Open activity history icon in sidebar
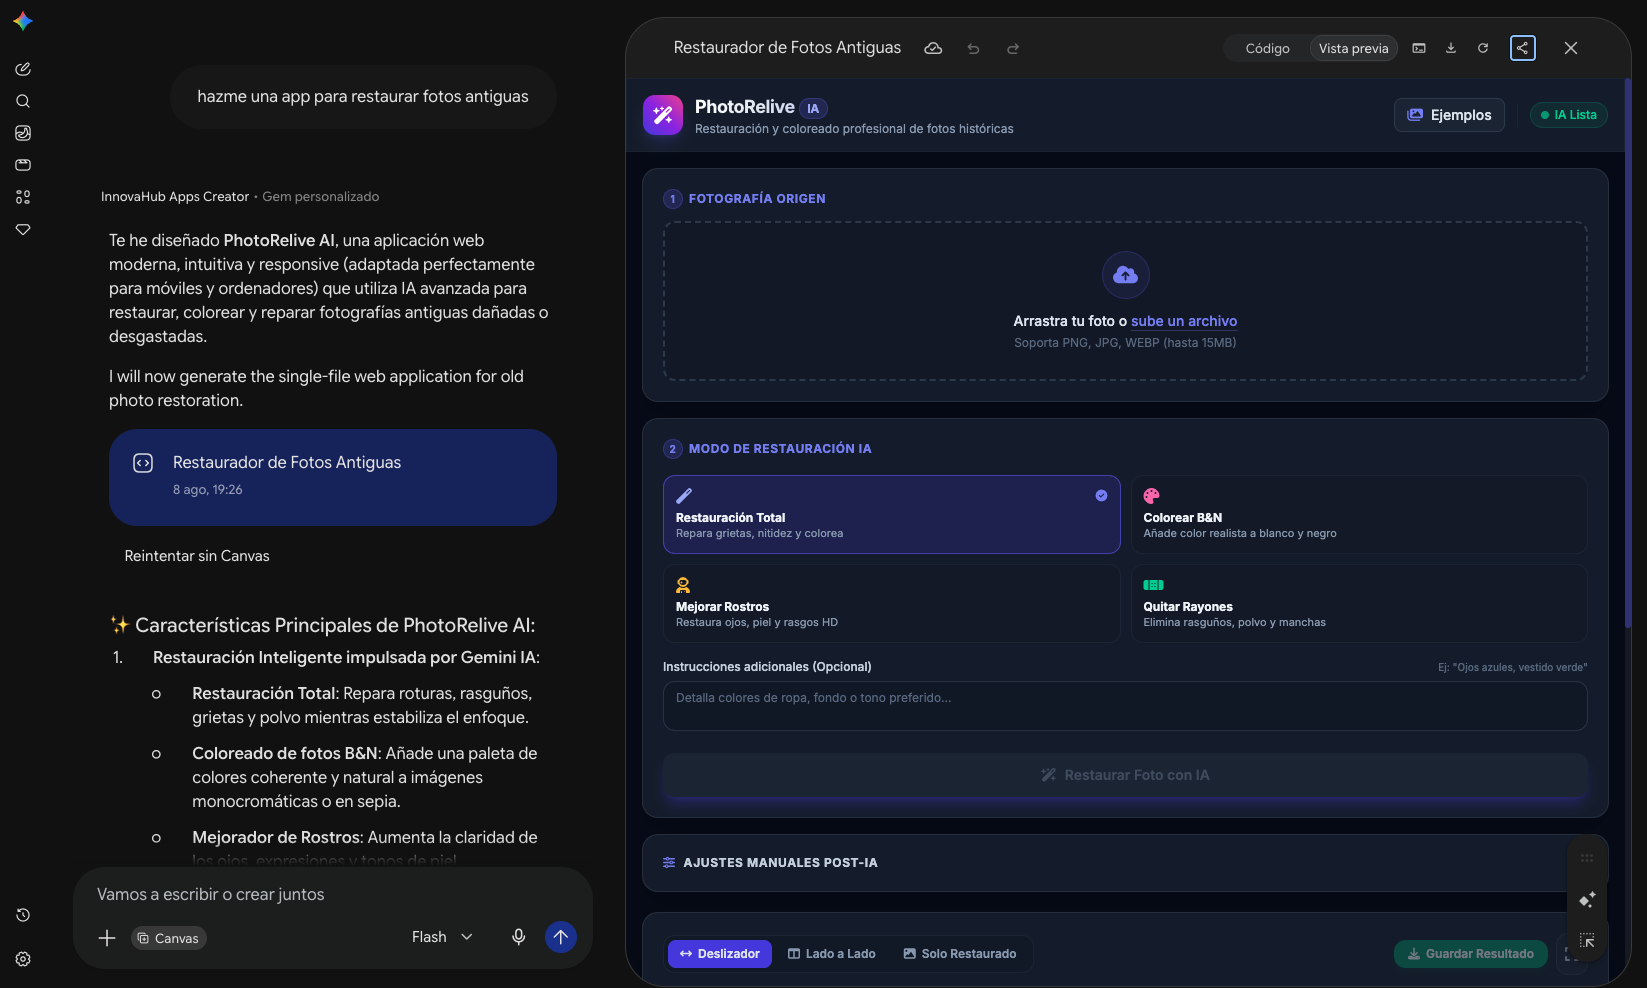1647x988 pixels. tap(23, 915)
